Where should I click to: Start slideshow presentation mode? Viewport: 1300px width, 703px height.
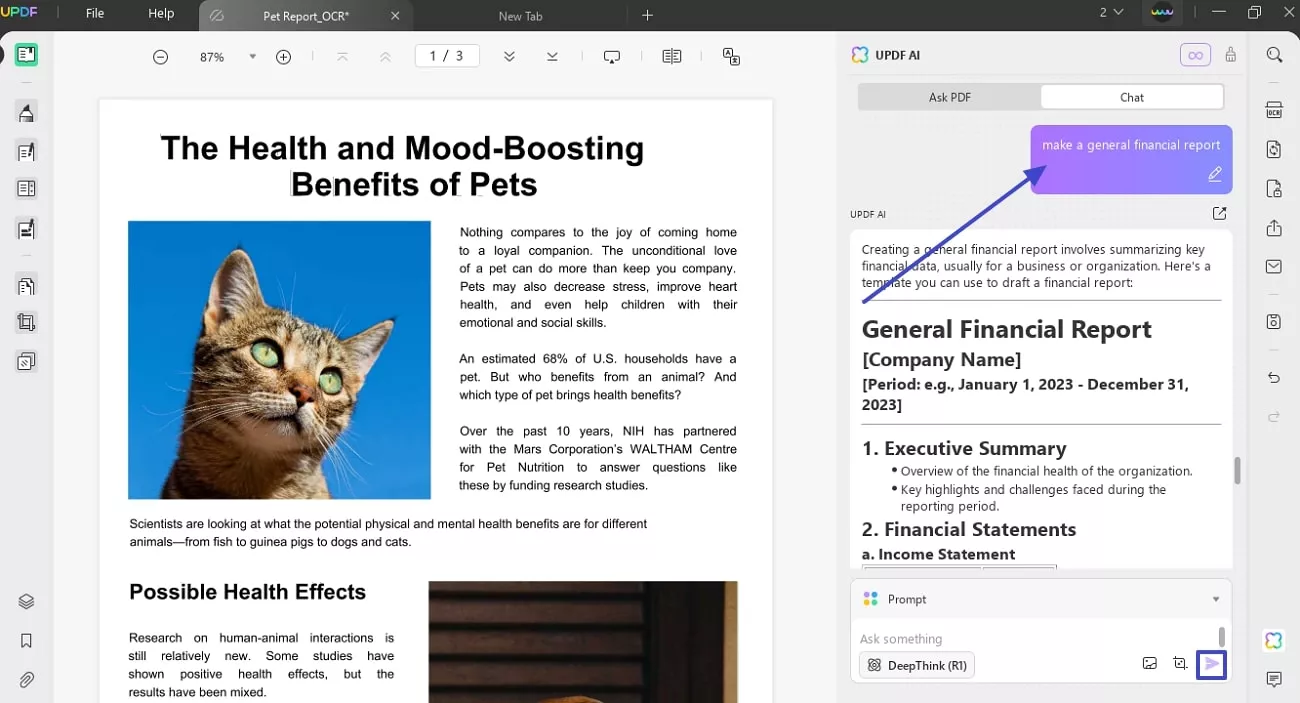[x=612, y=57]
